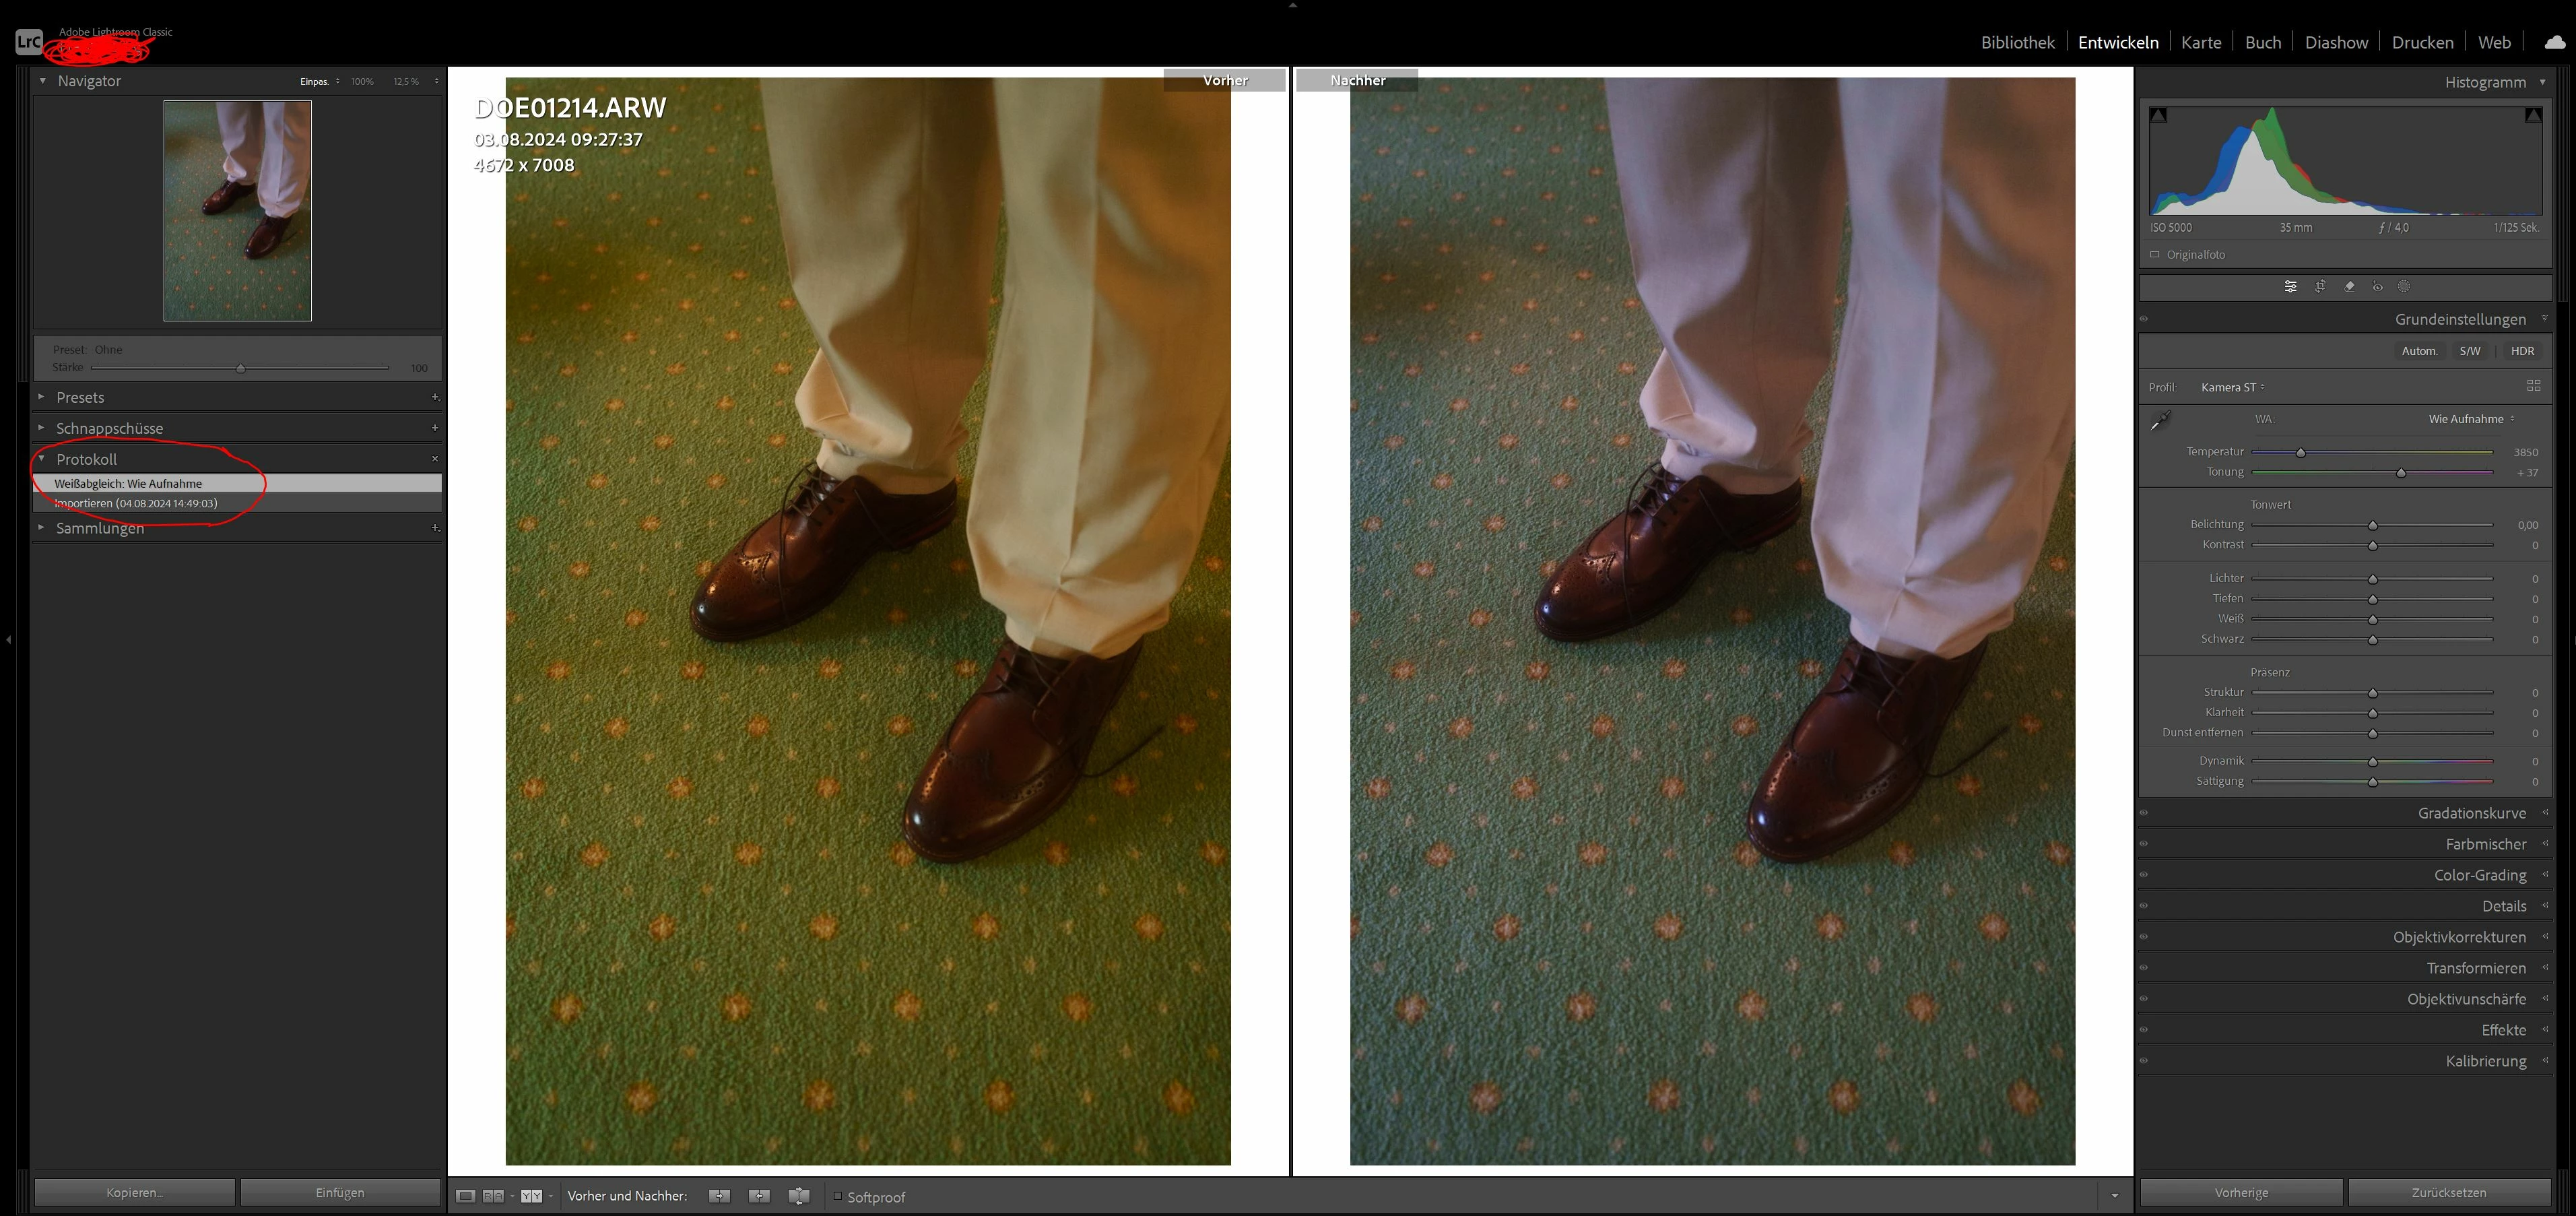Expand the Presets panel
2576x1216 pixels.
pyautogui.click(x=80, y=398)
